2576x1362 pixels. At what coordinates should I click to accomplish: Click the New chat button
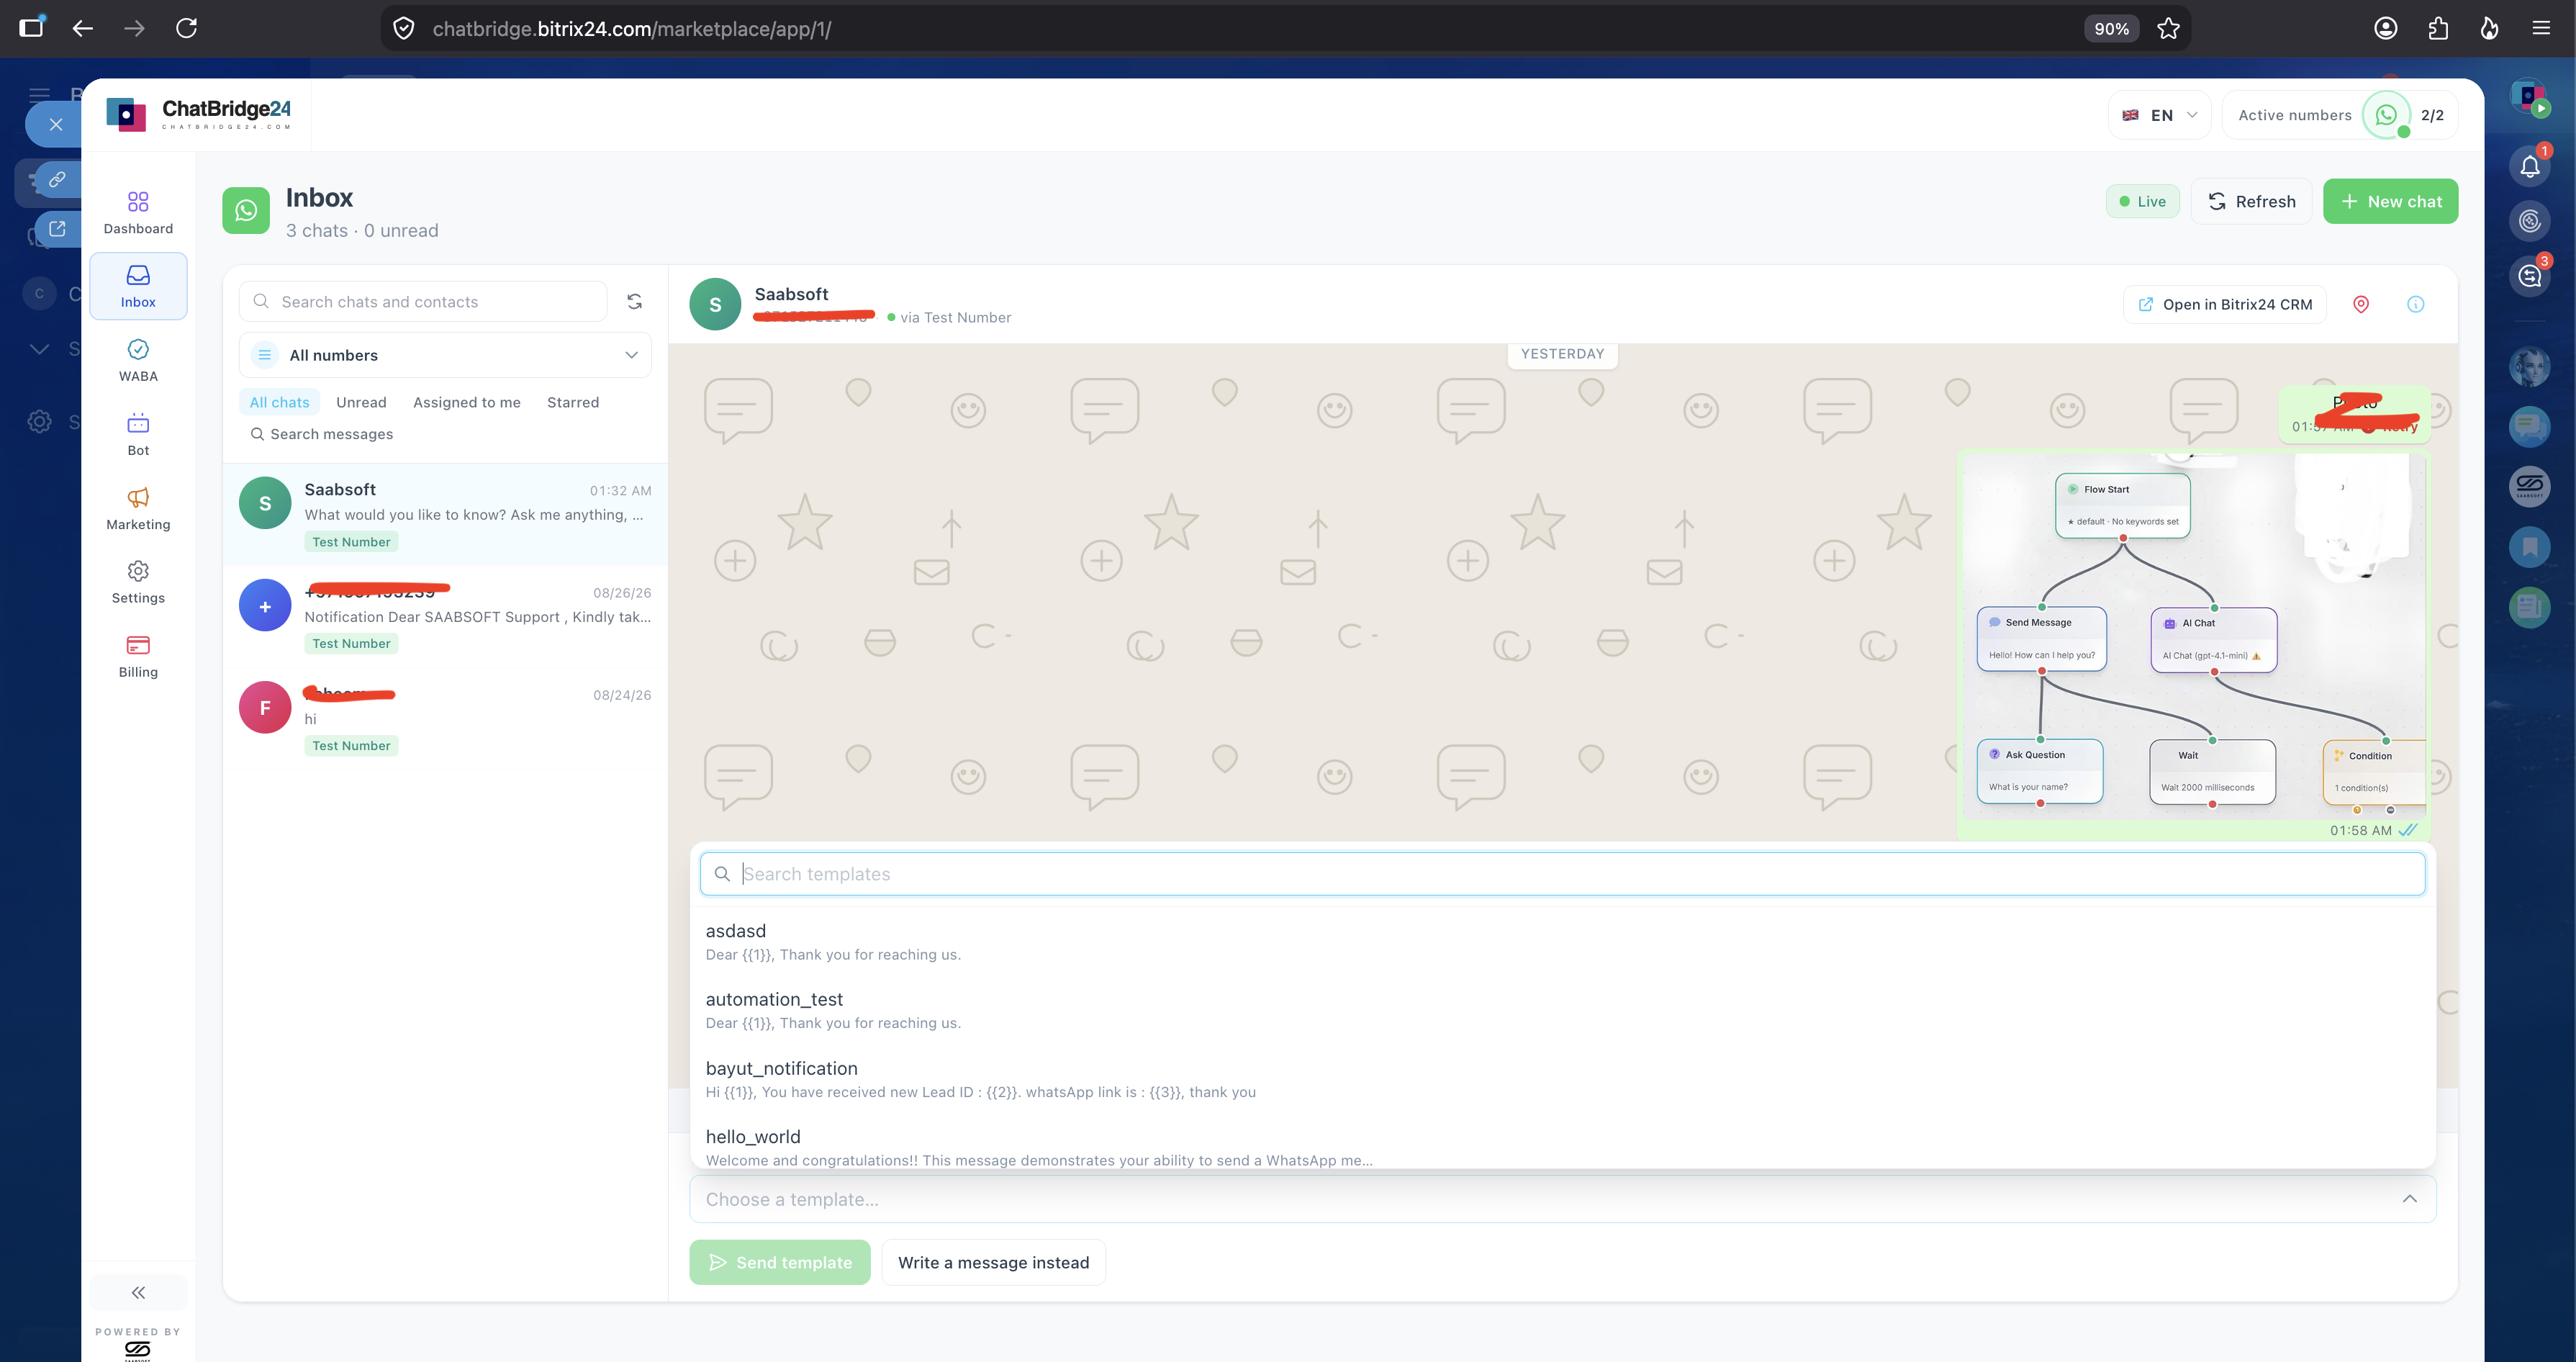2390,201
